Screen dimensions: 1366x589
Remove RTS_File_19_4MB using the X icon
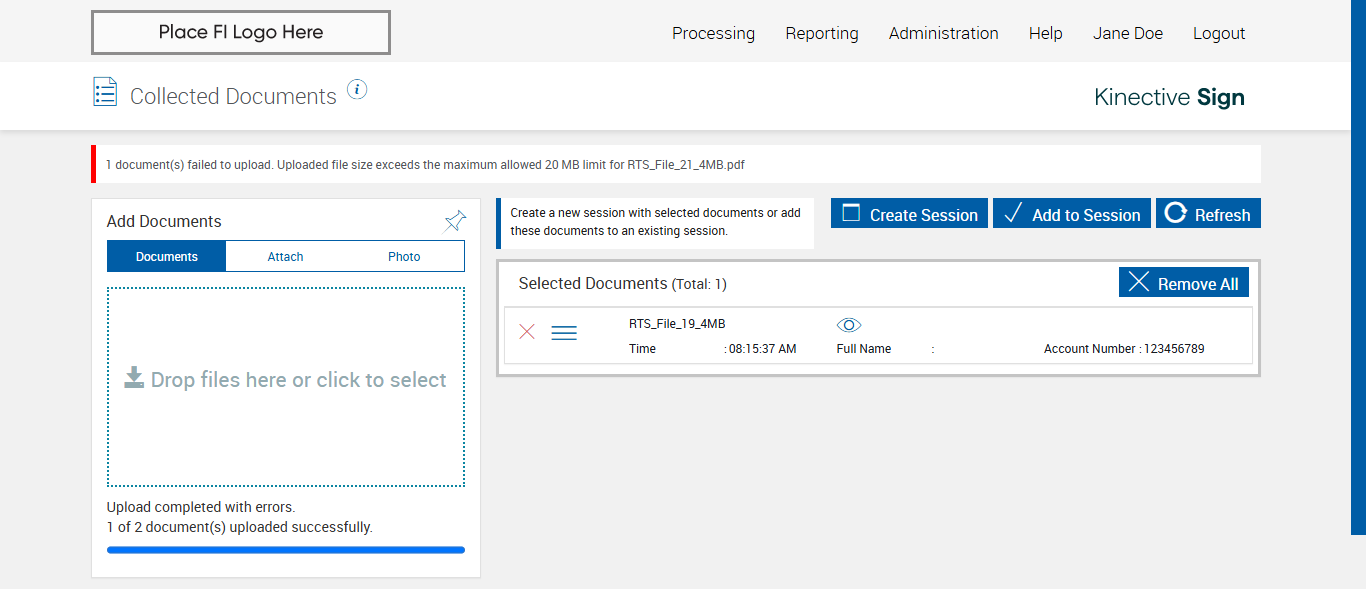527,332
